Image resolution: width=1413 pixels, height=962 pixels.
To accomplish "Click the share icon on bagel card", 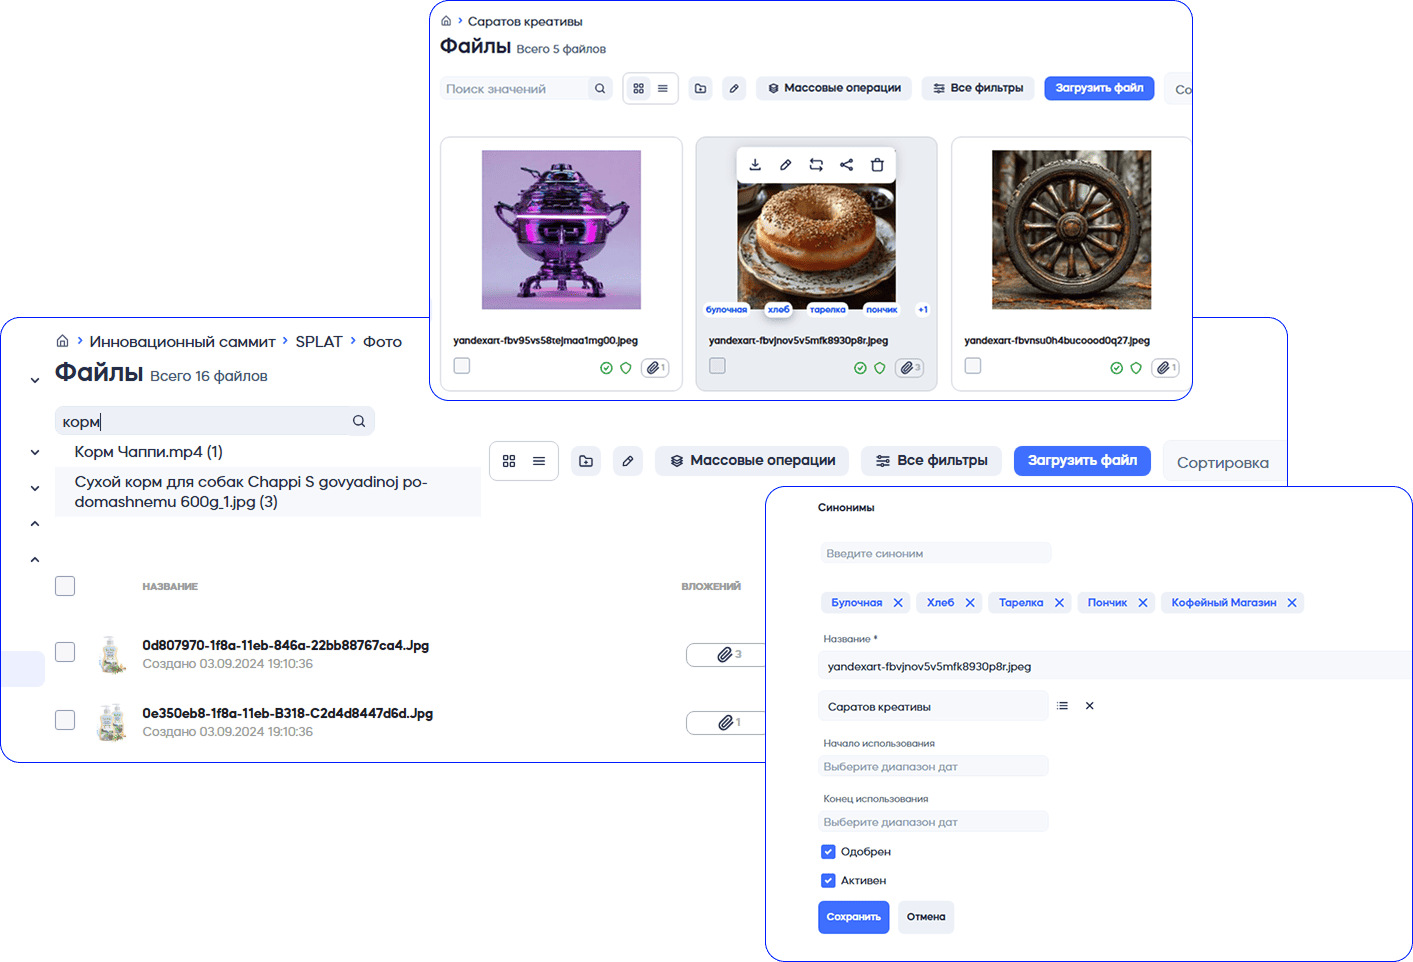I will (847, 165).
